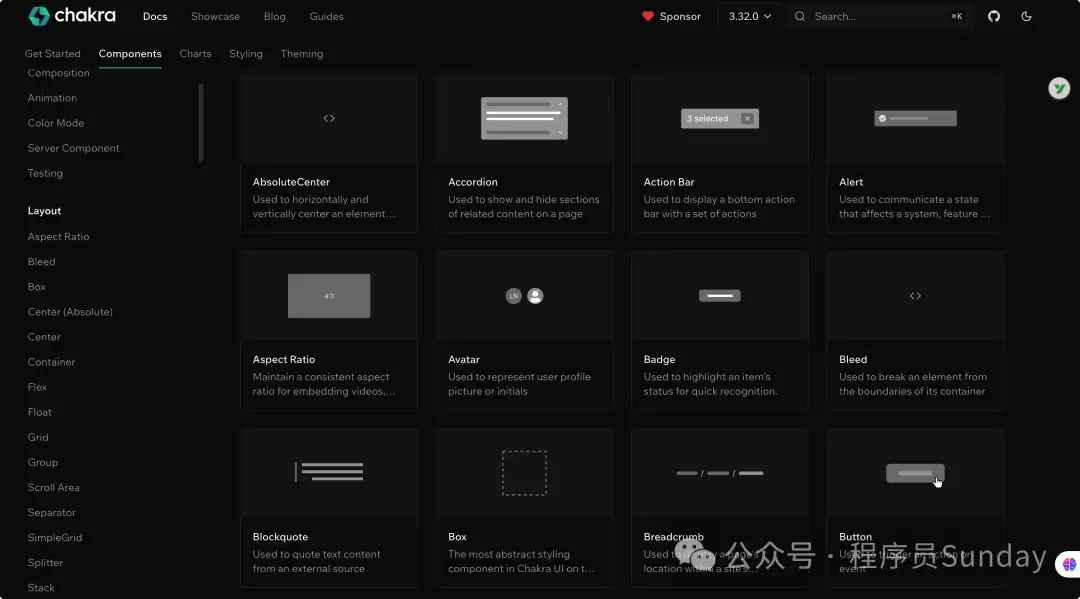
Task: Click the heart icon on Sponsor button
Action: point(647,16)
